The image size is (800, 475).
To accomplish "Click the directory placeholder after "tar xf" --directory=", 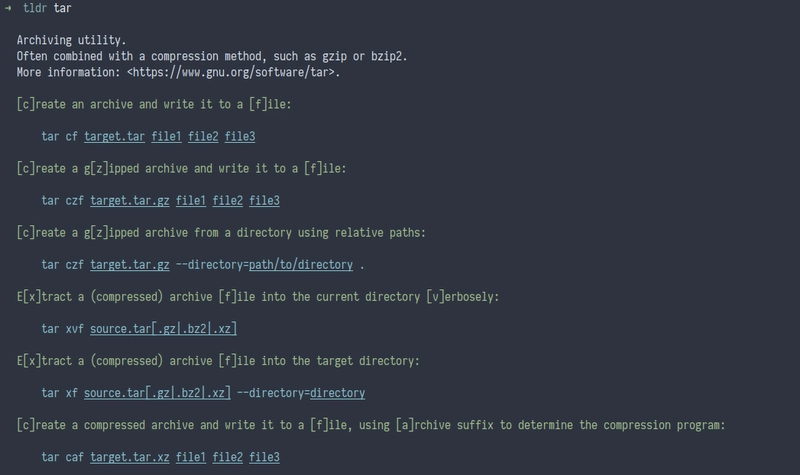I will [x=337, y=393].
